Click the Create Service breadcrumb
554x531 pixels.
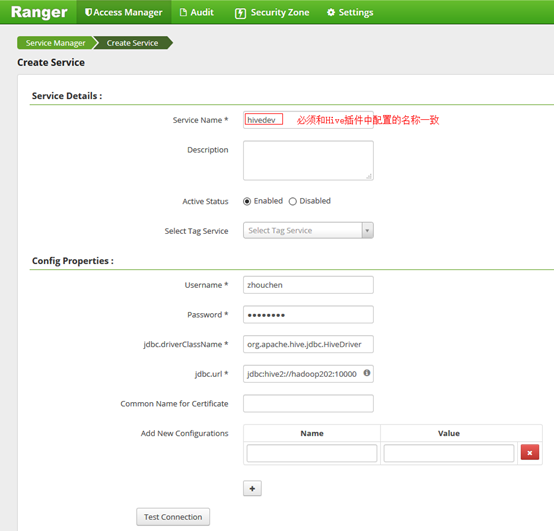click(132, 43)
